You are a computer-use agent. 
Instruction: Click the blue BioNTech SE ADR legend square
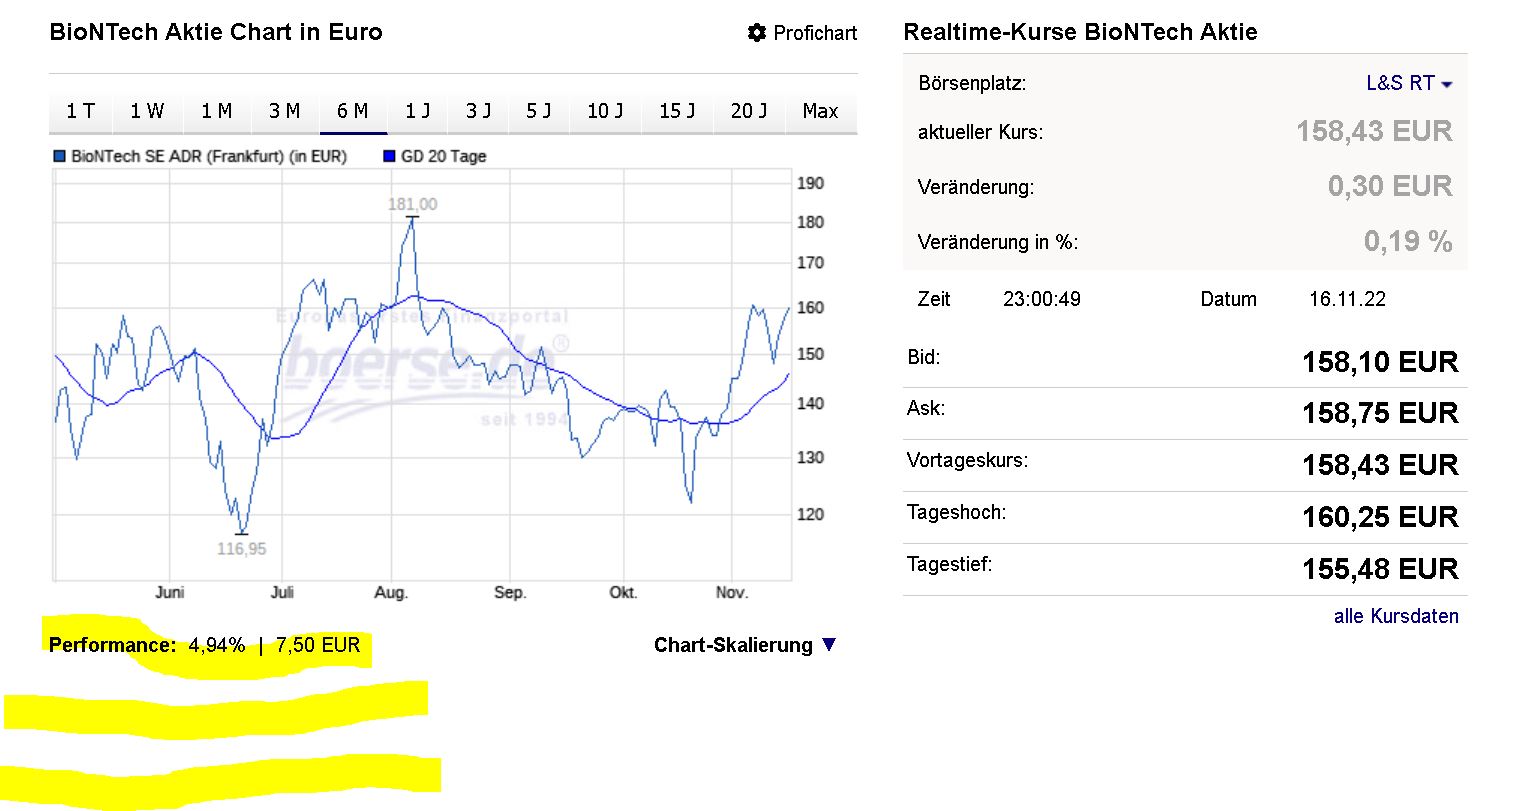(59, 156)
